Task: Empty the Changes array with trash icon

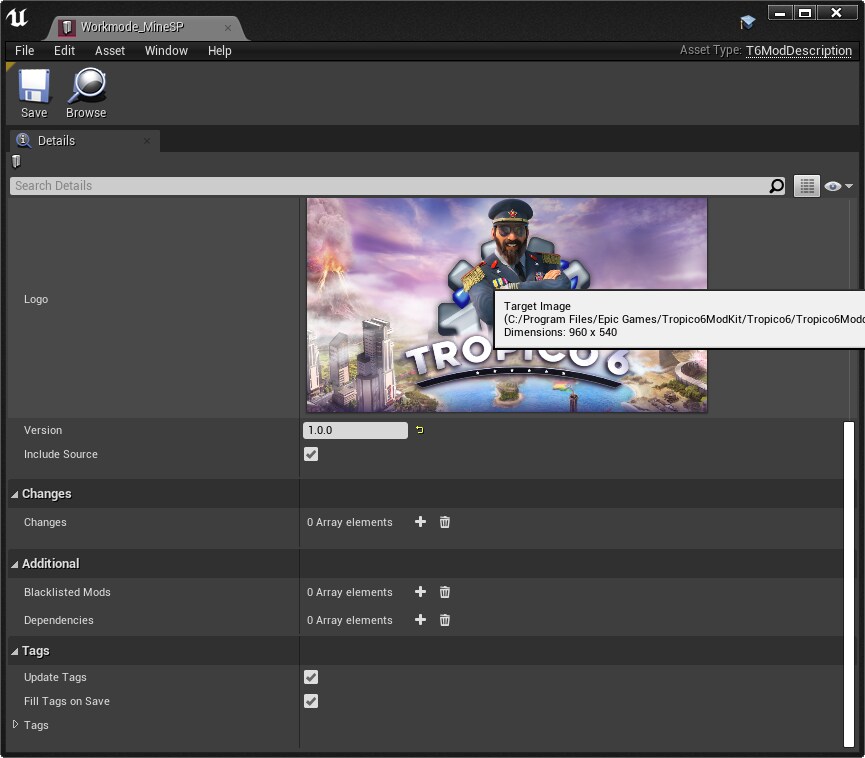Action: (445, 522)
